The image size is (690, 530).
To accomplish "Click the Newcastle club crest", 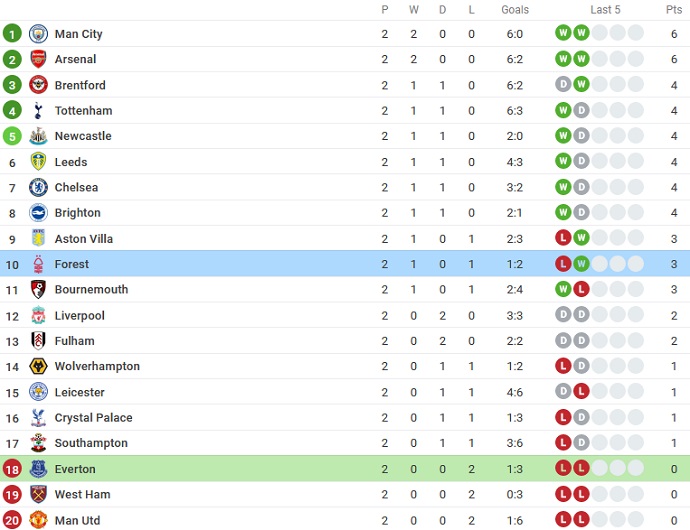I will pos(38,136).
